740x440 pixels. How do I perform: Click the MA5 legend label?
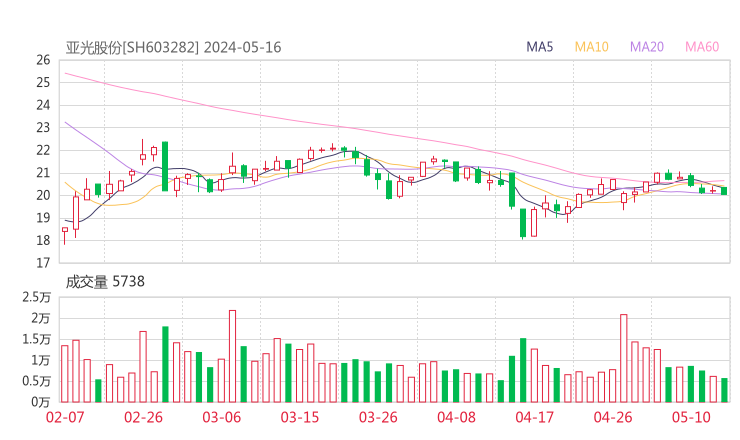click(x=539, y=47)
